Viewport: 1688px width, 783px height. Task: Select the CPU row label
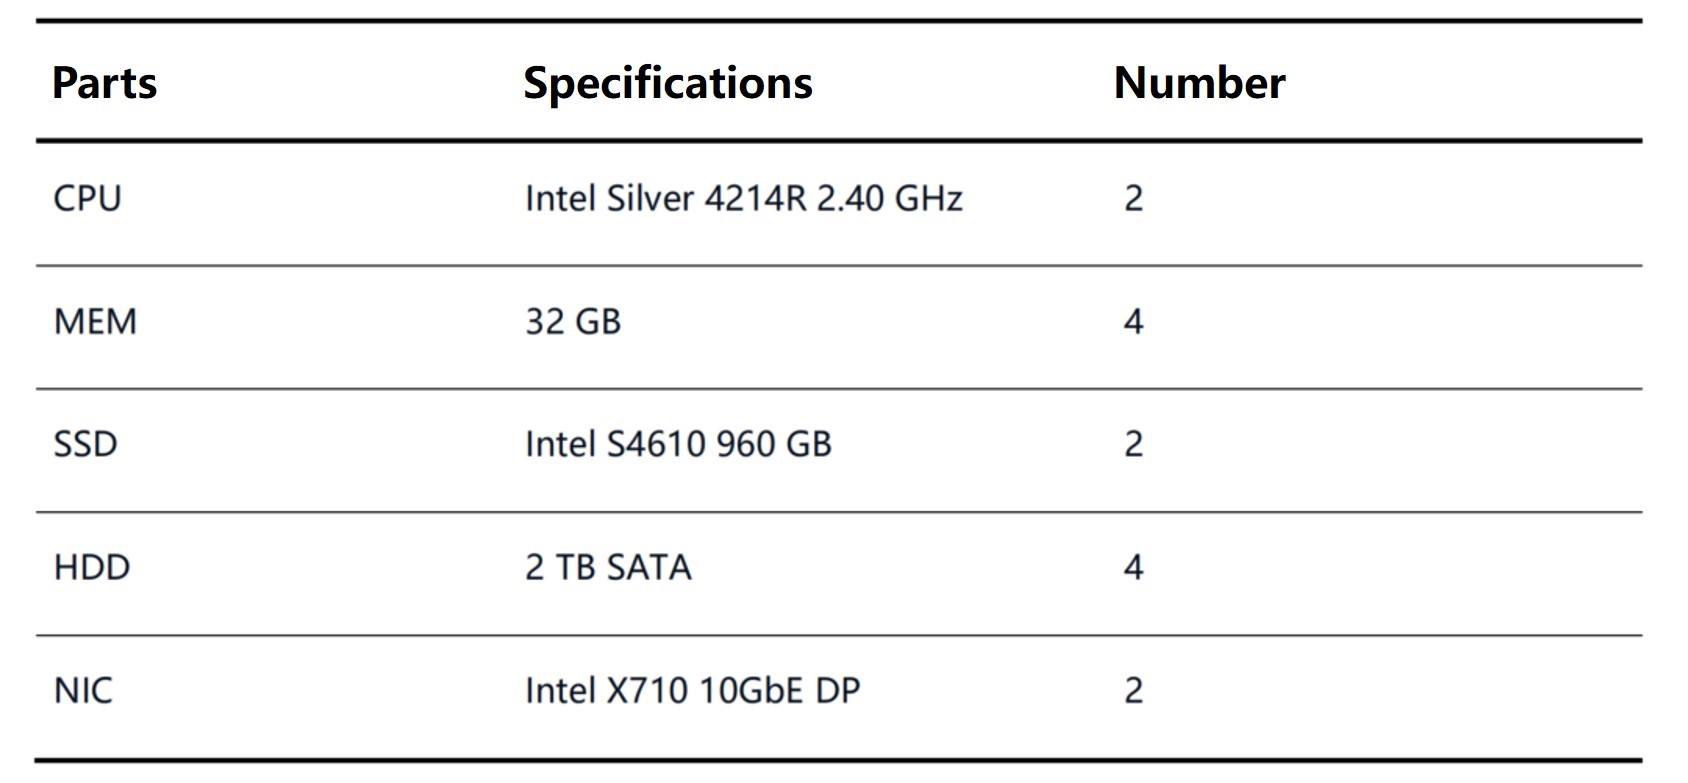coord(87,198)
